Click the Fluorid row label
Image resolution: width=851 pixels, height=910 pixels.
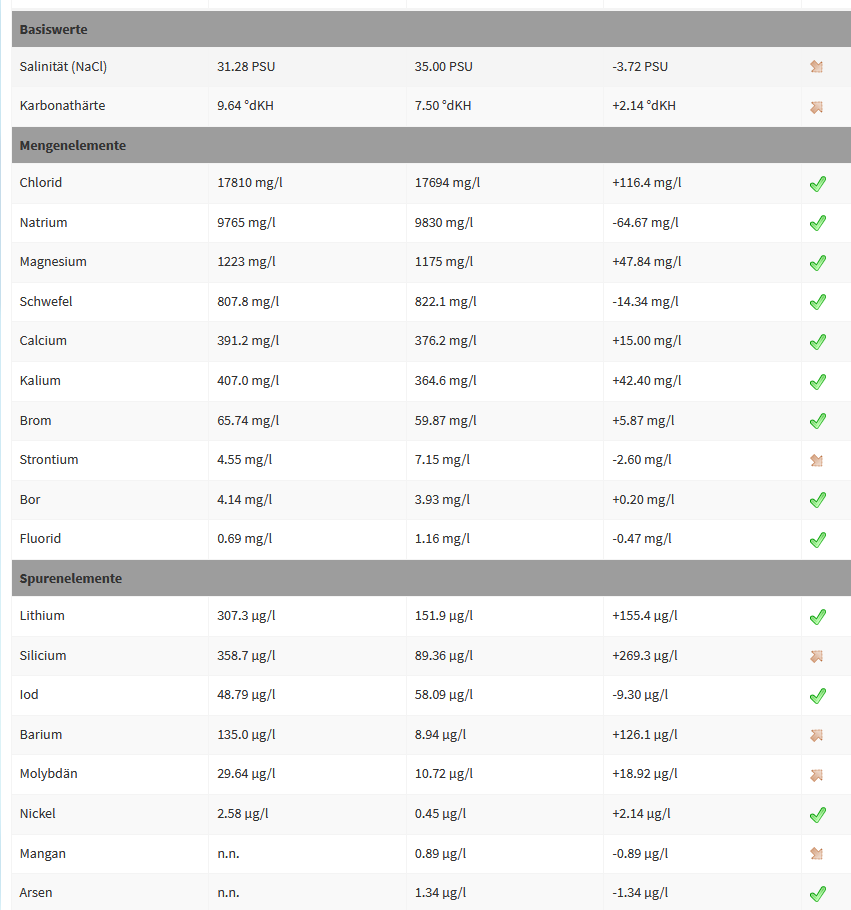[40, 539]
